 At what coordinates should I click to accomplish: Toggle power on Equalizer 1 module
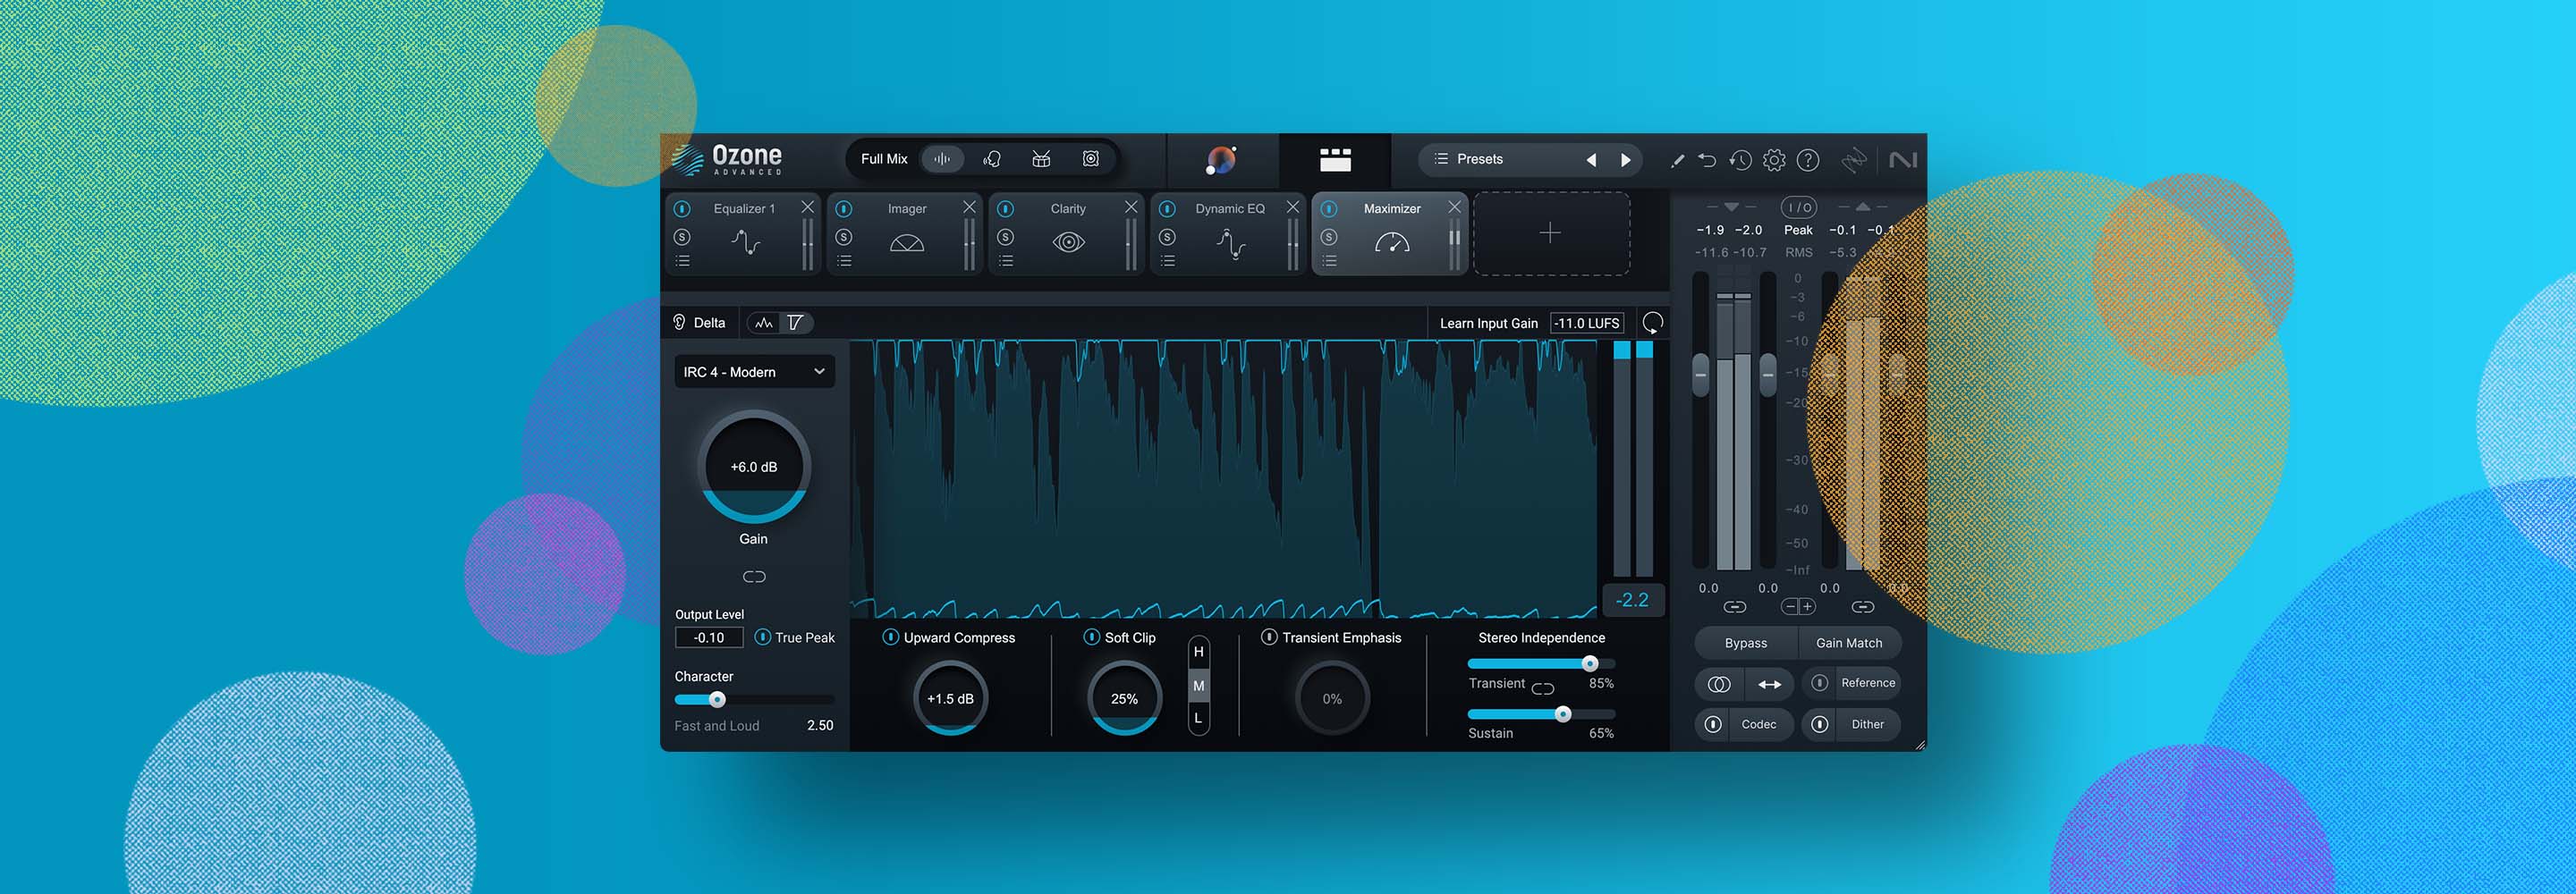click(682, 209)
